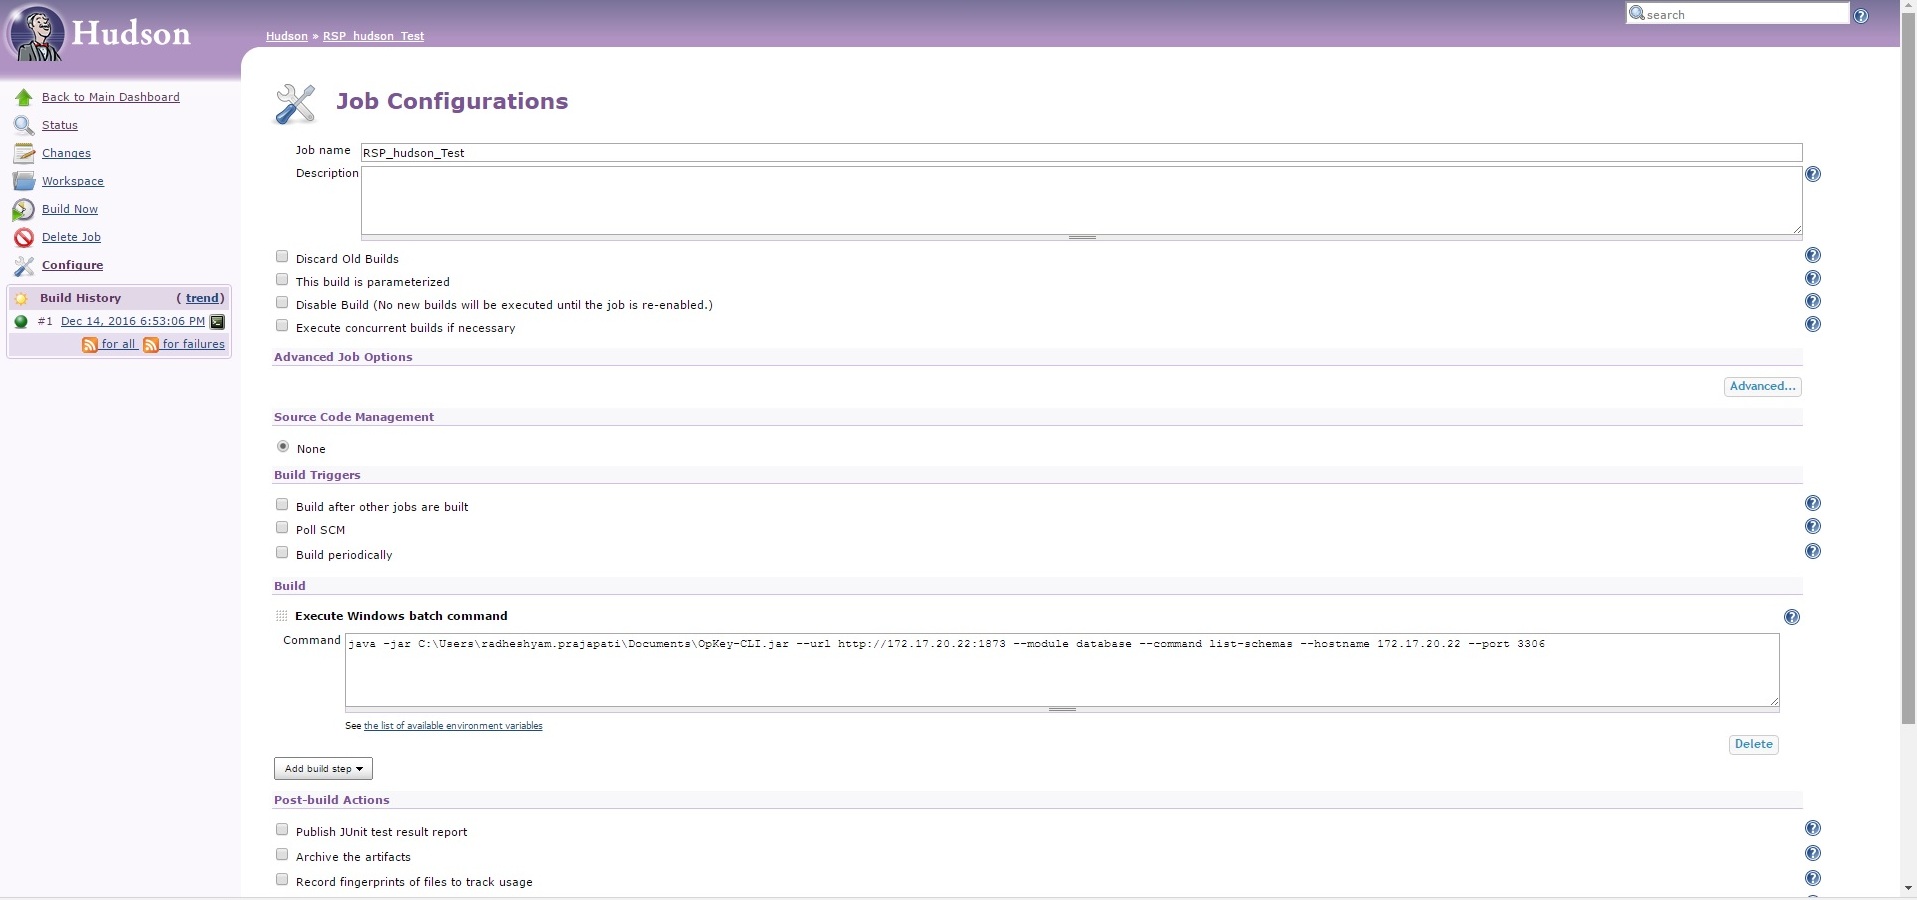Open help for Publish JUnit test result report
Image resolution: width=1917 pixels, height=900 pixels.
click(x=1813, y=828)
